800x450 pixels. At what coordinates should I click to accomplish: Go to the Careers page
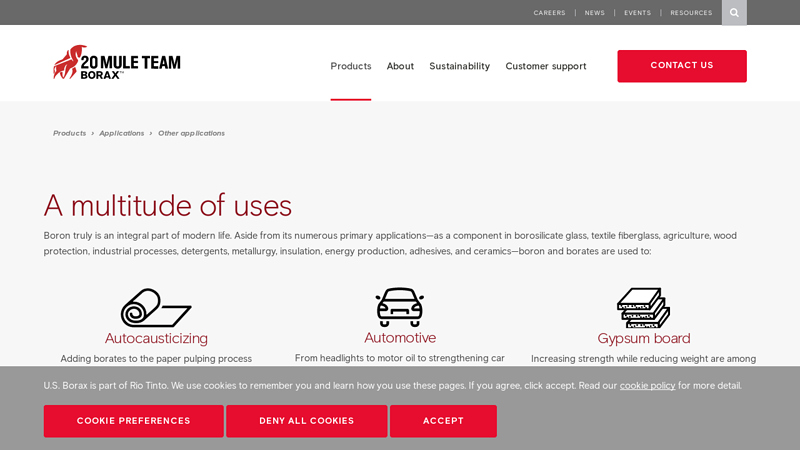[x=549, y=13]
